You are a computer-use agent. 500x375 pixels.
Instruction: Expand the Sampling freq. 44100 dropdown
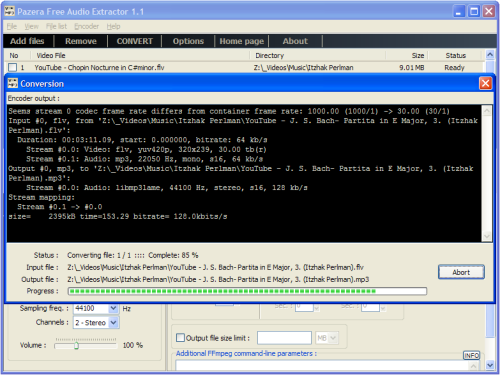pos(113,308)
